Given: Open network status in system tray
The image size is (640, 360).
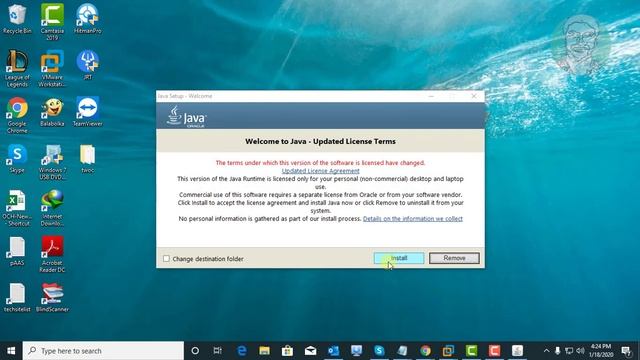Looking at the screenshot, I should point(569,351).
